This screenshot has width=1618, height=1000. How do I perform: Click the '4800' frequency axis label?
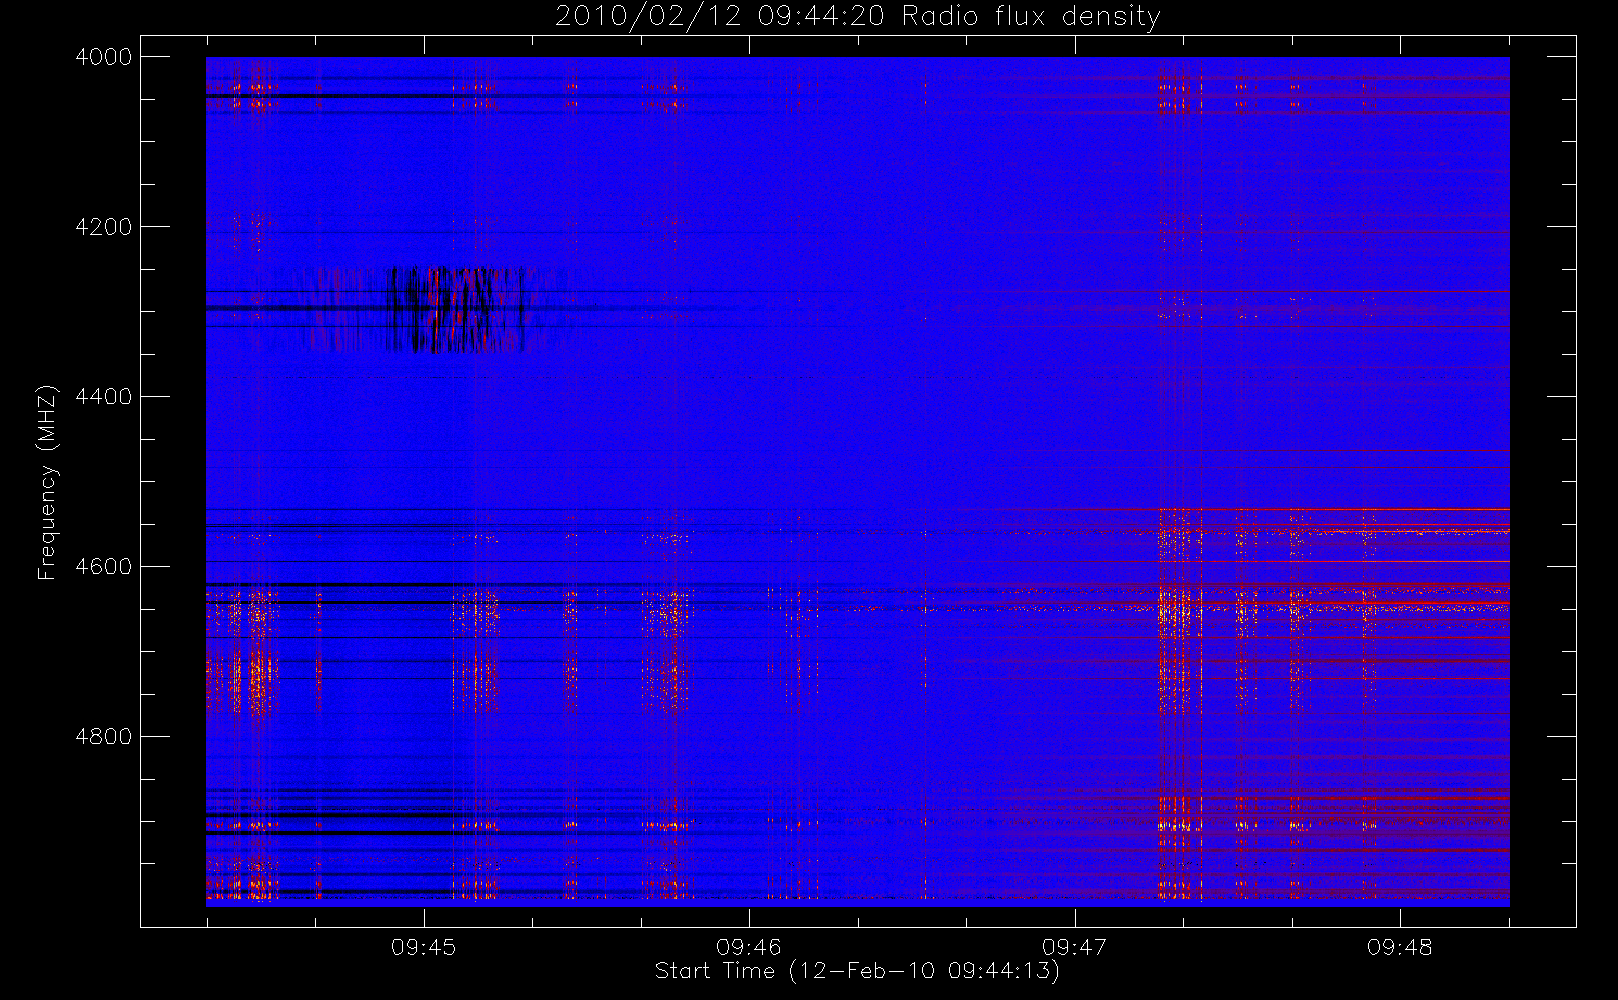104,737
